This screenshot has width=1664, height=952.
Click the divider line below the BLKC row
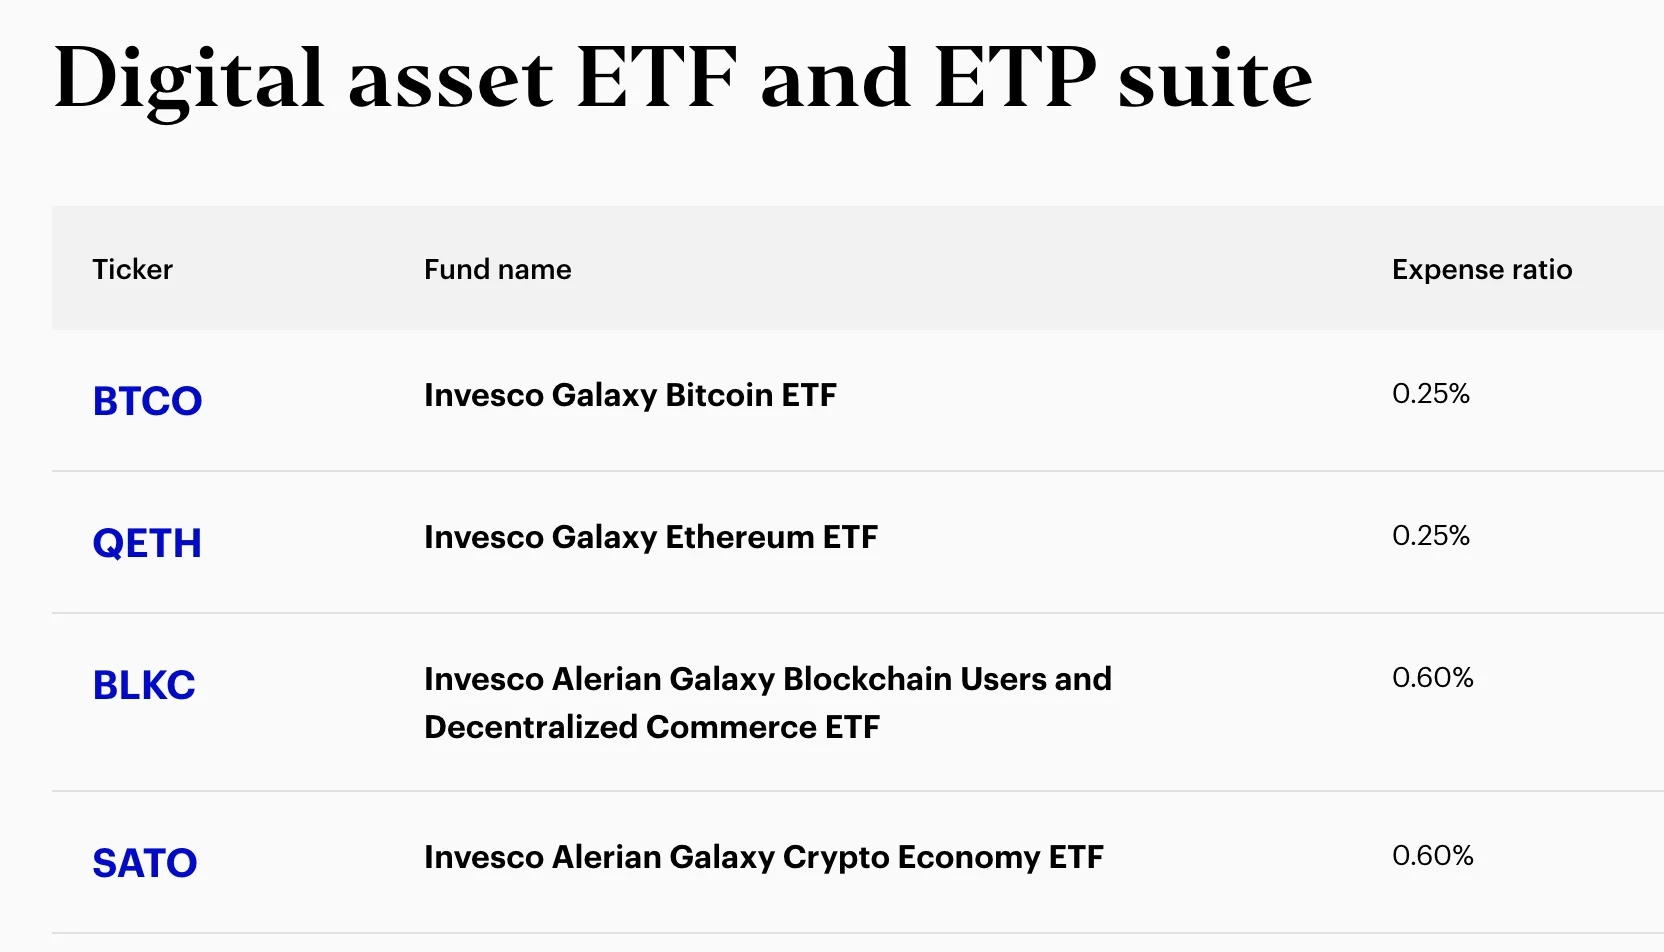coord(857,791)
